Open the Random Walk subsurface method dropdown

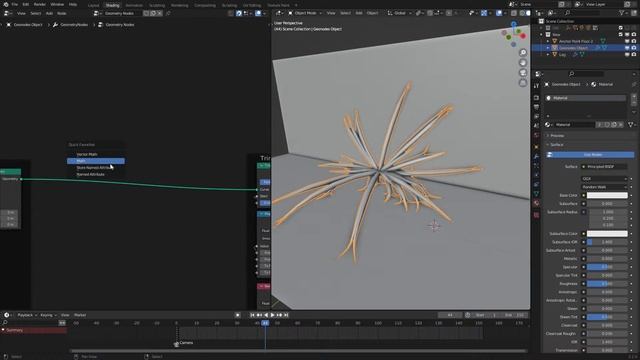604,187
